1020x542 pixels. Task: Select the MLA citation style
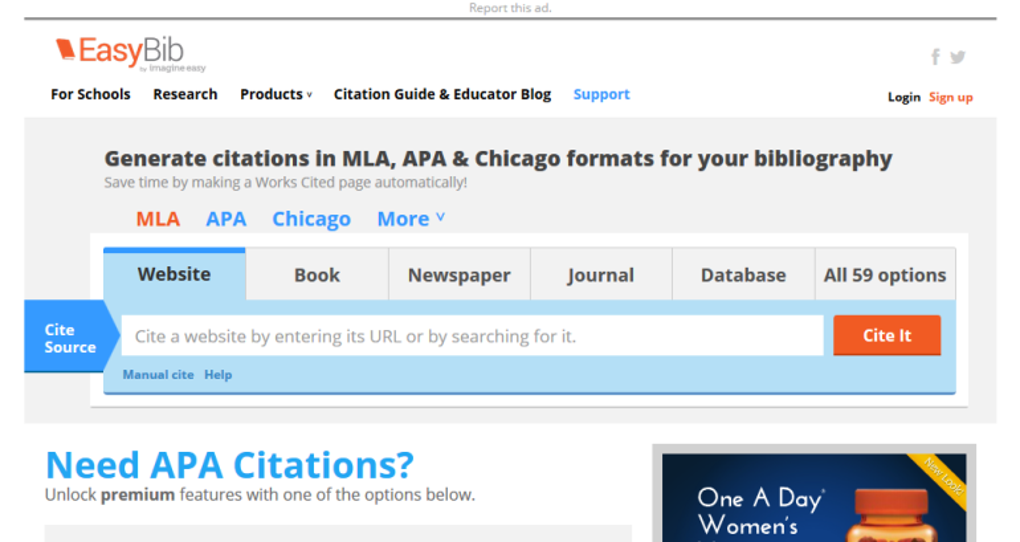click(158, 219)
